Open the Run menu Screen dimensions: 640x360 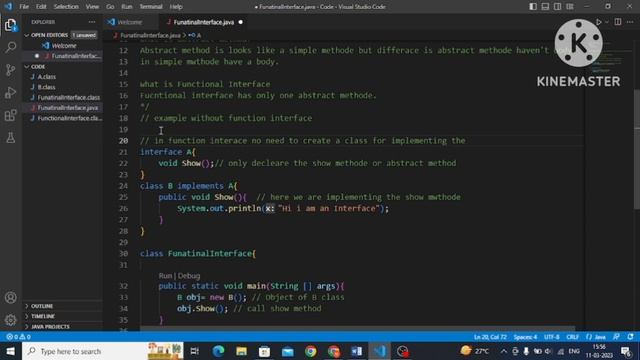[127, 7]
